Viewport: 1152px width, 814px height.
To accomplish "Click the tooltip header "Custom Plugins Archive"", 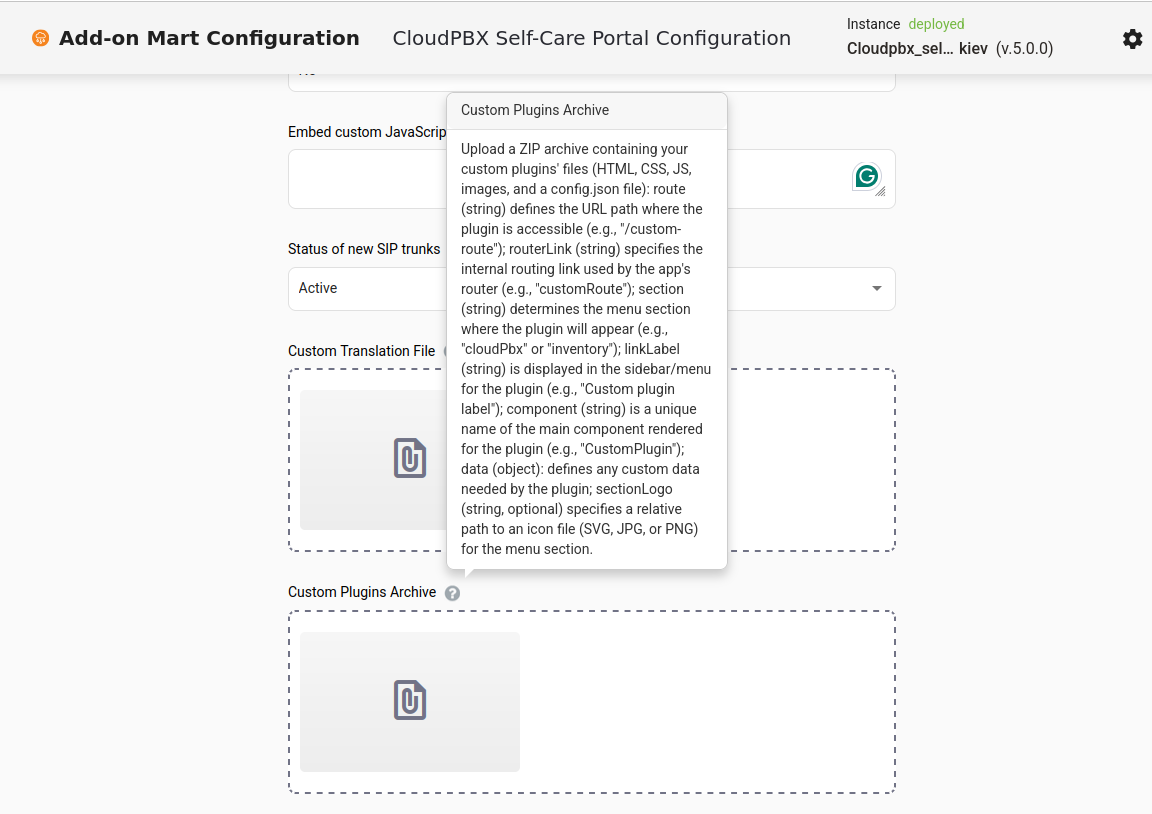I will coord(535,111).
